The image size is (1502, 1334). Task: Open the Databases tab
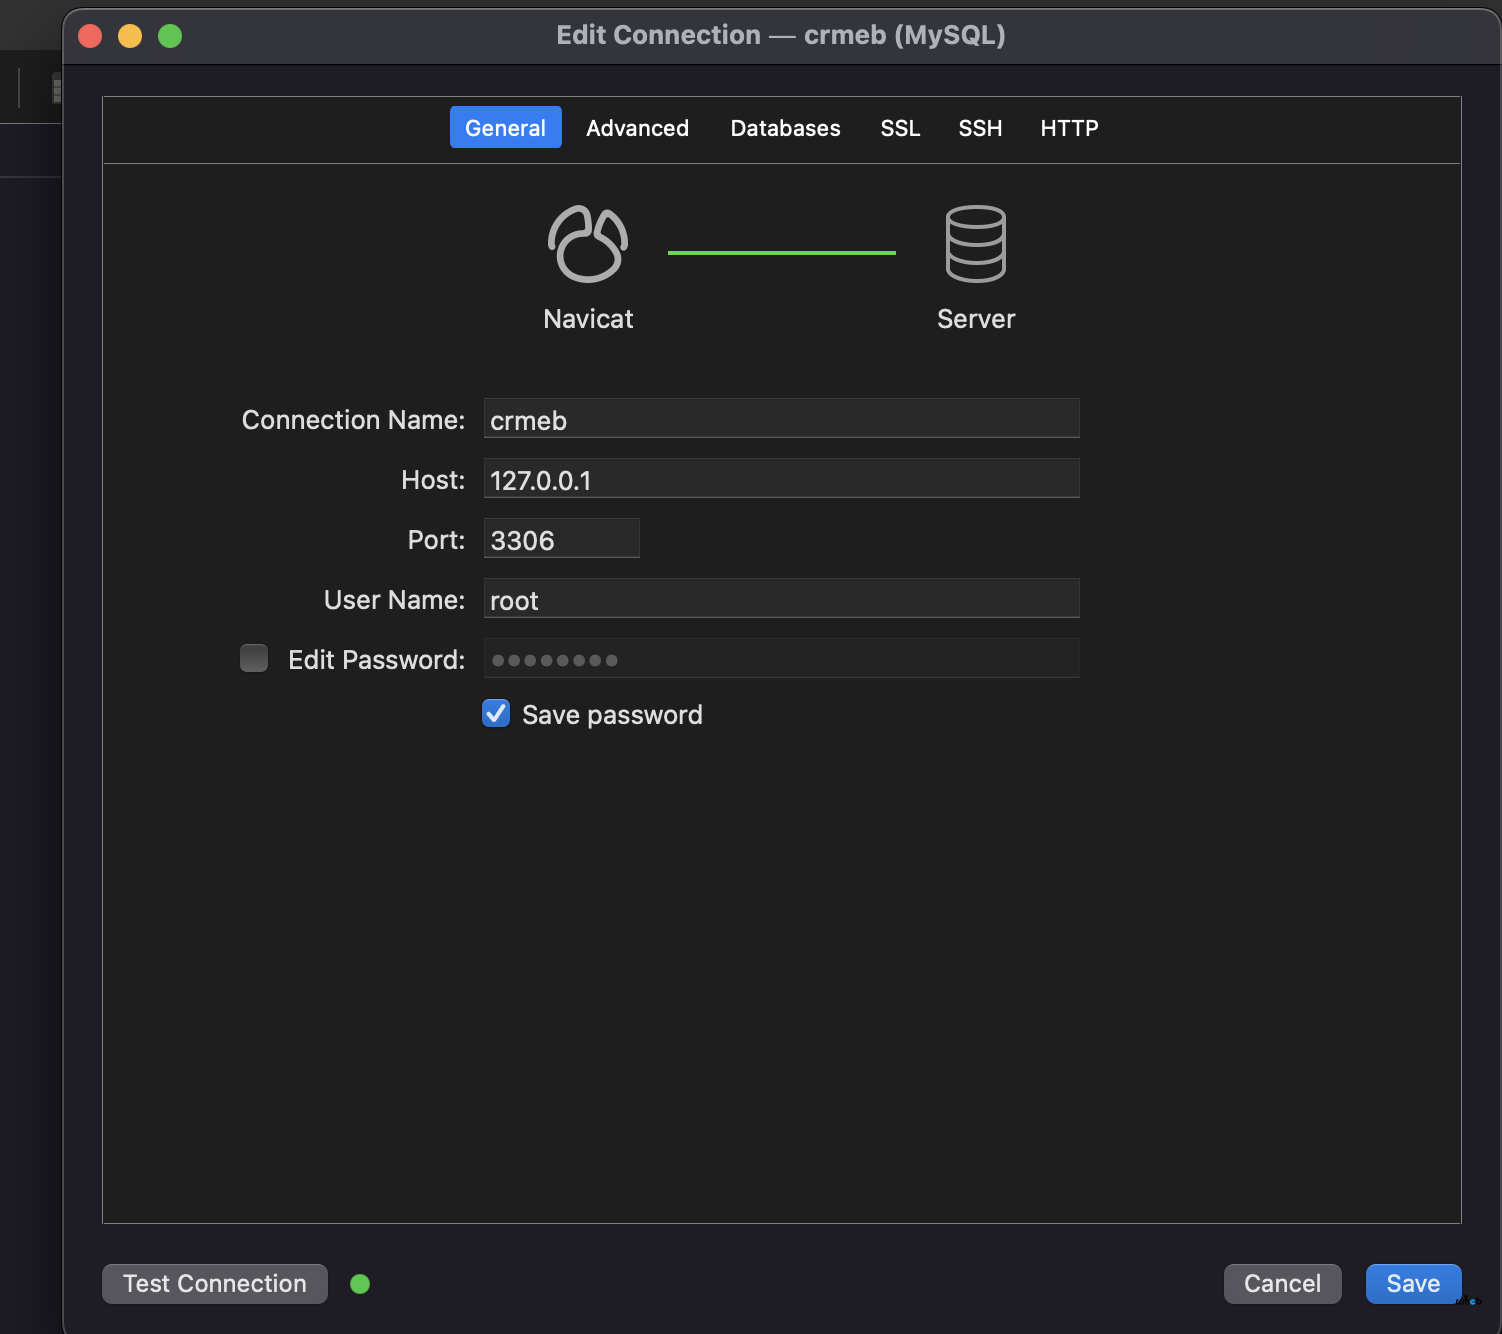coord(786,128)
